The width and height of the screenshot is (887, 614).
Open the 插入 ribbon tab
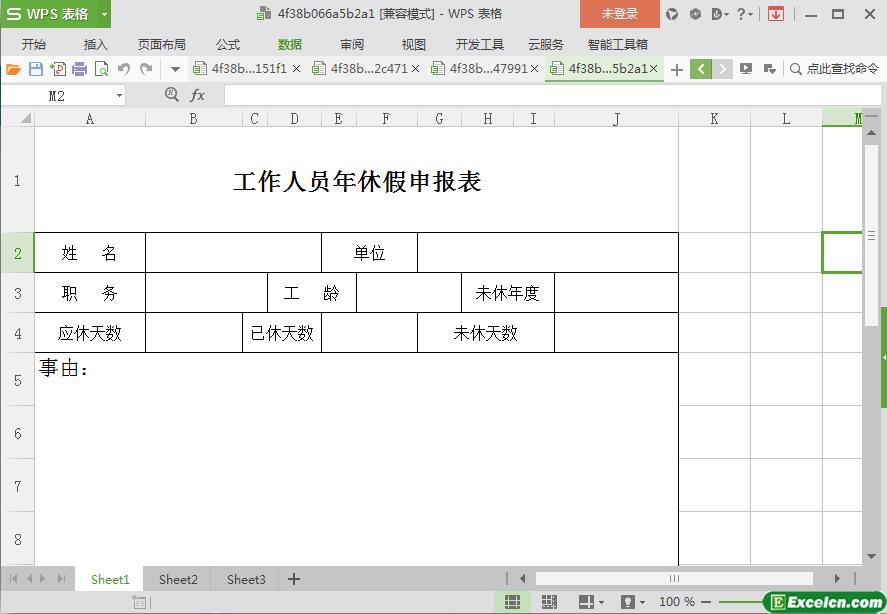95,44
